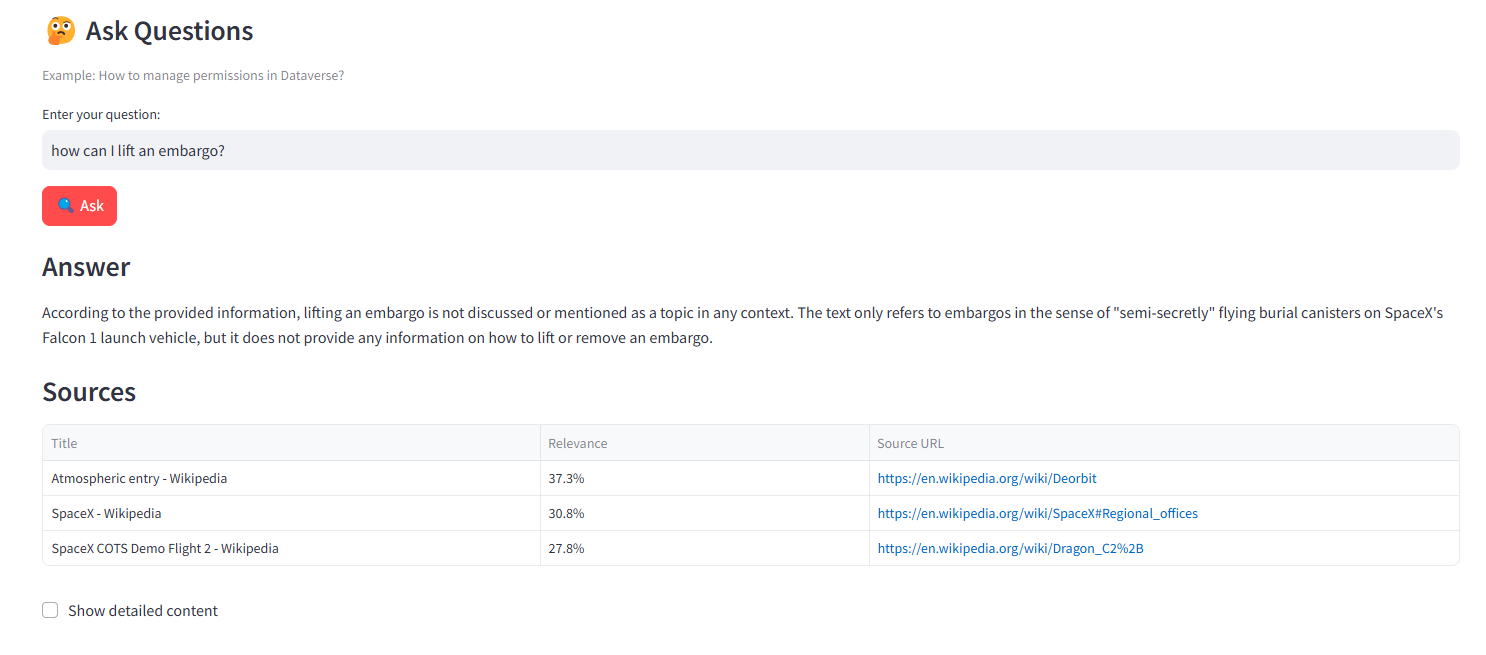Click the 30.8% relevance cell
The image size is (1486, 655).
(x=566, y=514)
